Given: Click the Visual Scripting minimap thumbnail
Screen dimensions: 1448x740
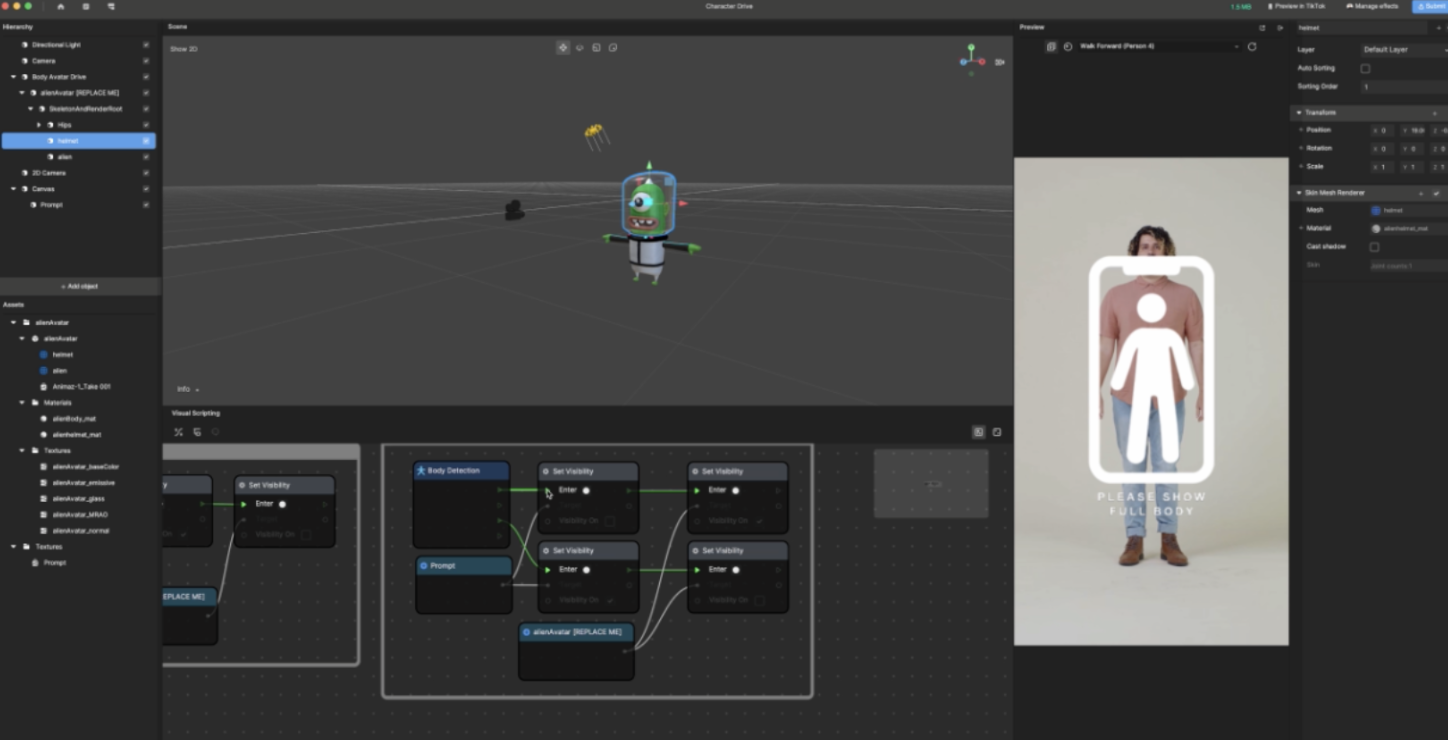Looking at the screenshot, I should (x=931, y=484).
